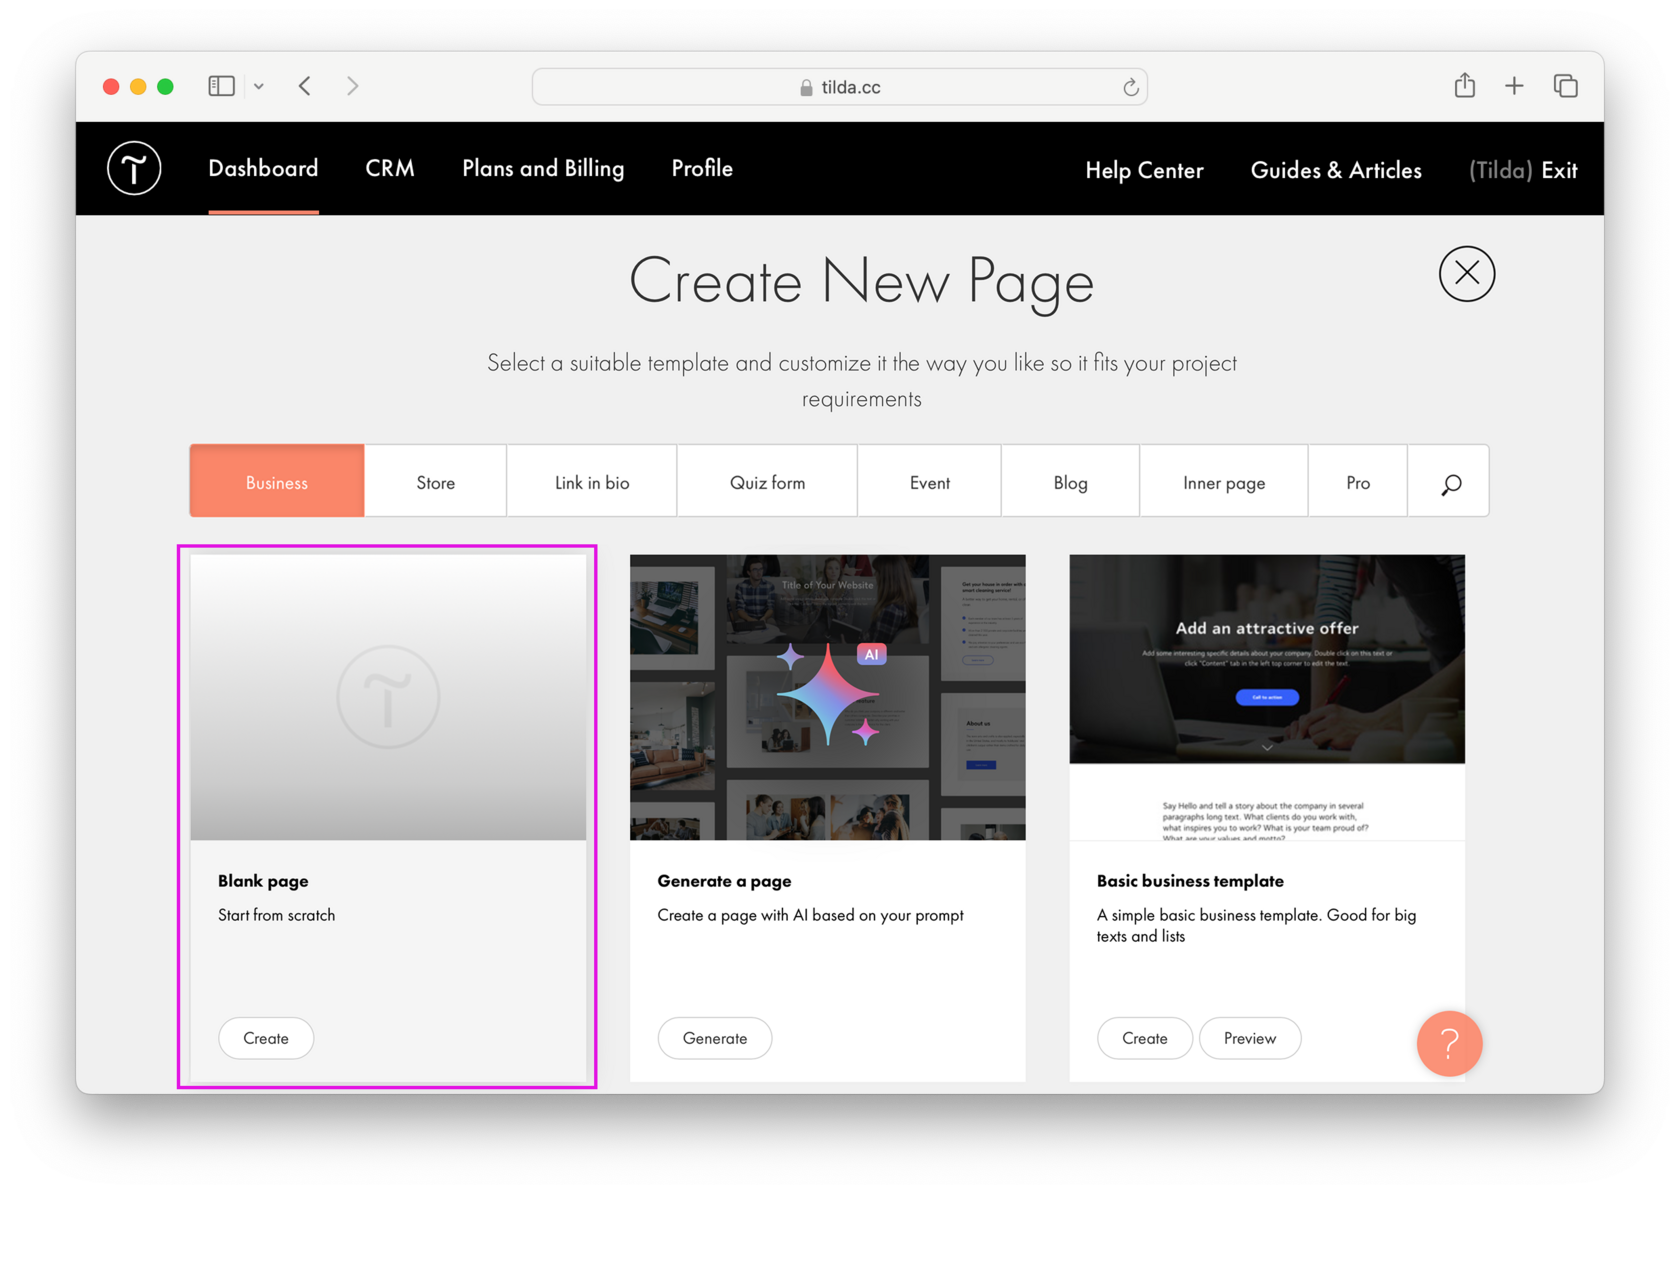
Task: Click the Generate a page title
Action: tap(724, 881)
